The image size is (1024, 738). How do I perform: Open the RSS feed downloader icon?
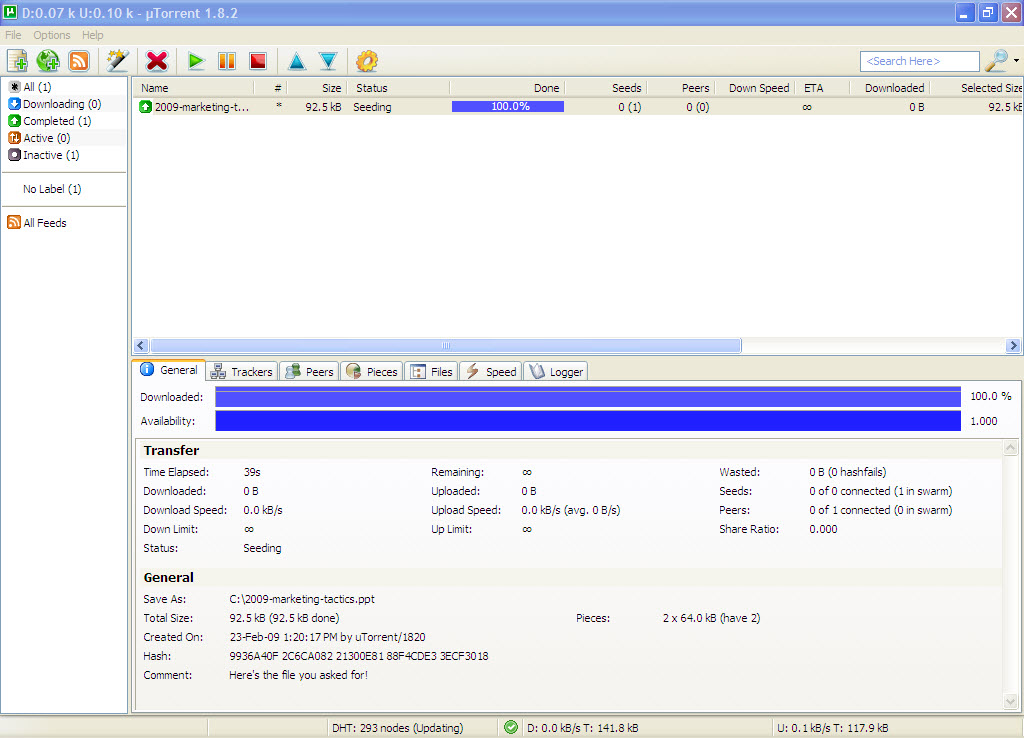point(79,61)
